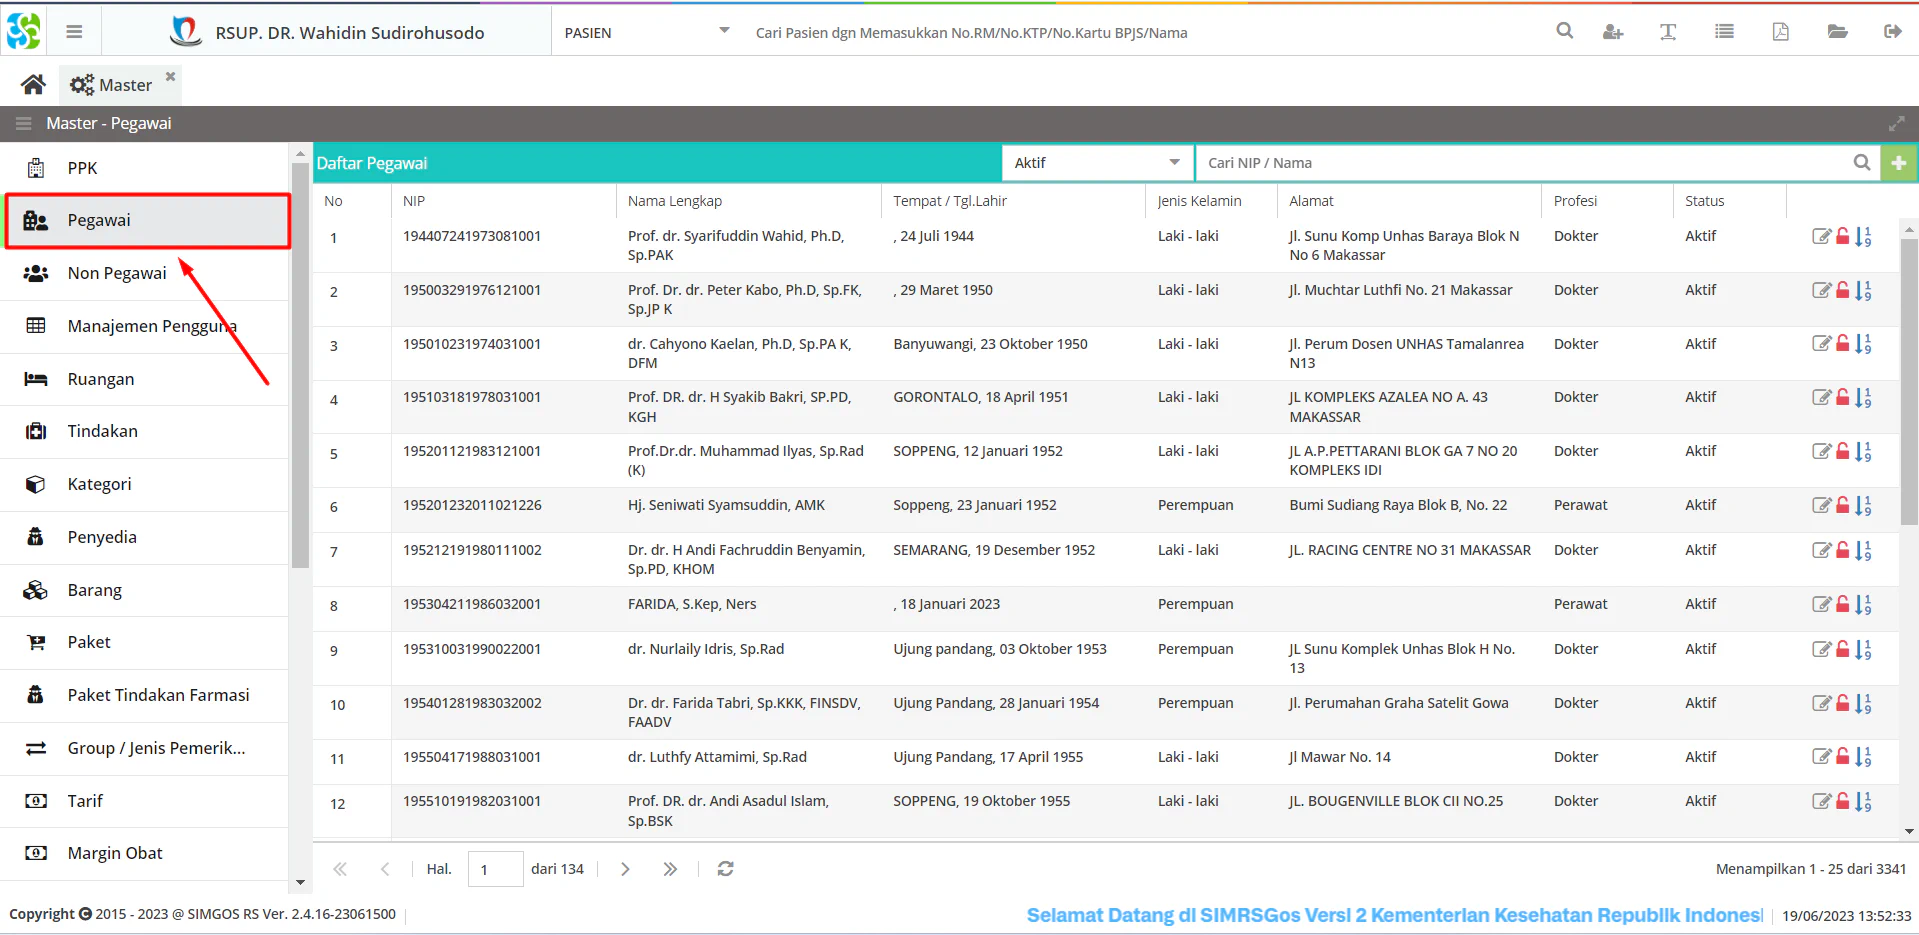This screenshot has width=1919, height=935.
Task: Open Margin Obat in sidebar
Action: point(145,853)
